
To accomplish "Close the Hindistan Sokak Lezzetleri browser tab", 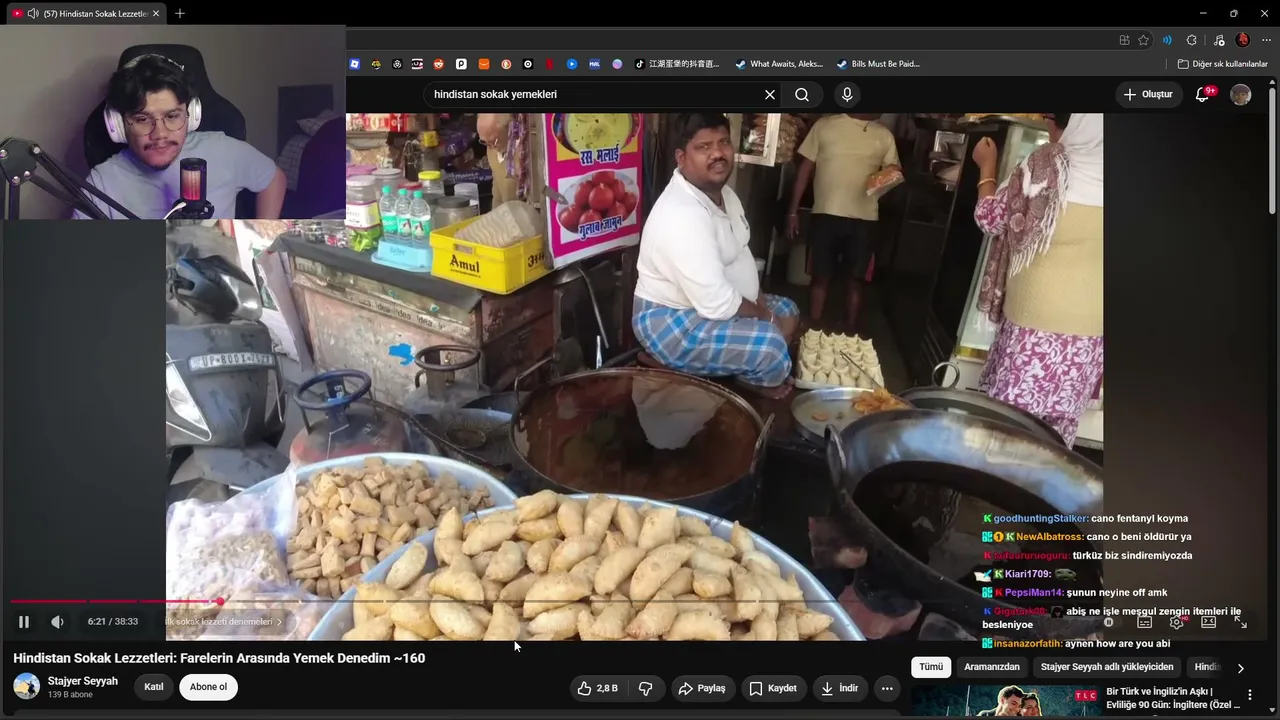I will click(x=156, y=14).
